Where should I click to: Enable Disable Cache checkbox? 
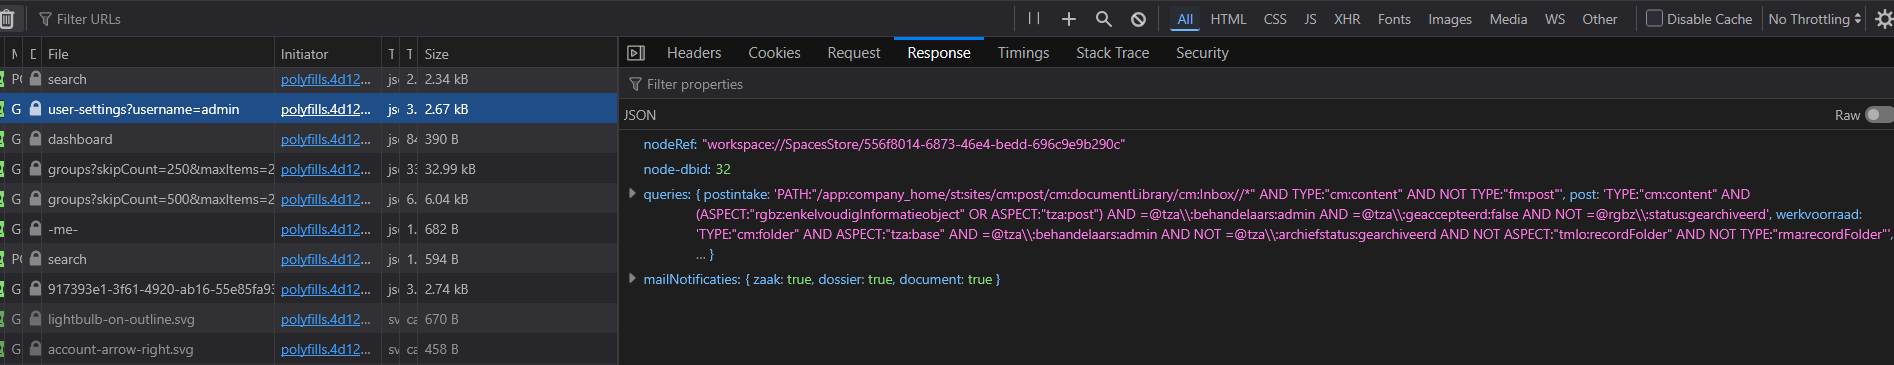[1654, 18]
